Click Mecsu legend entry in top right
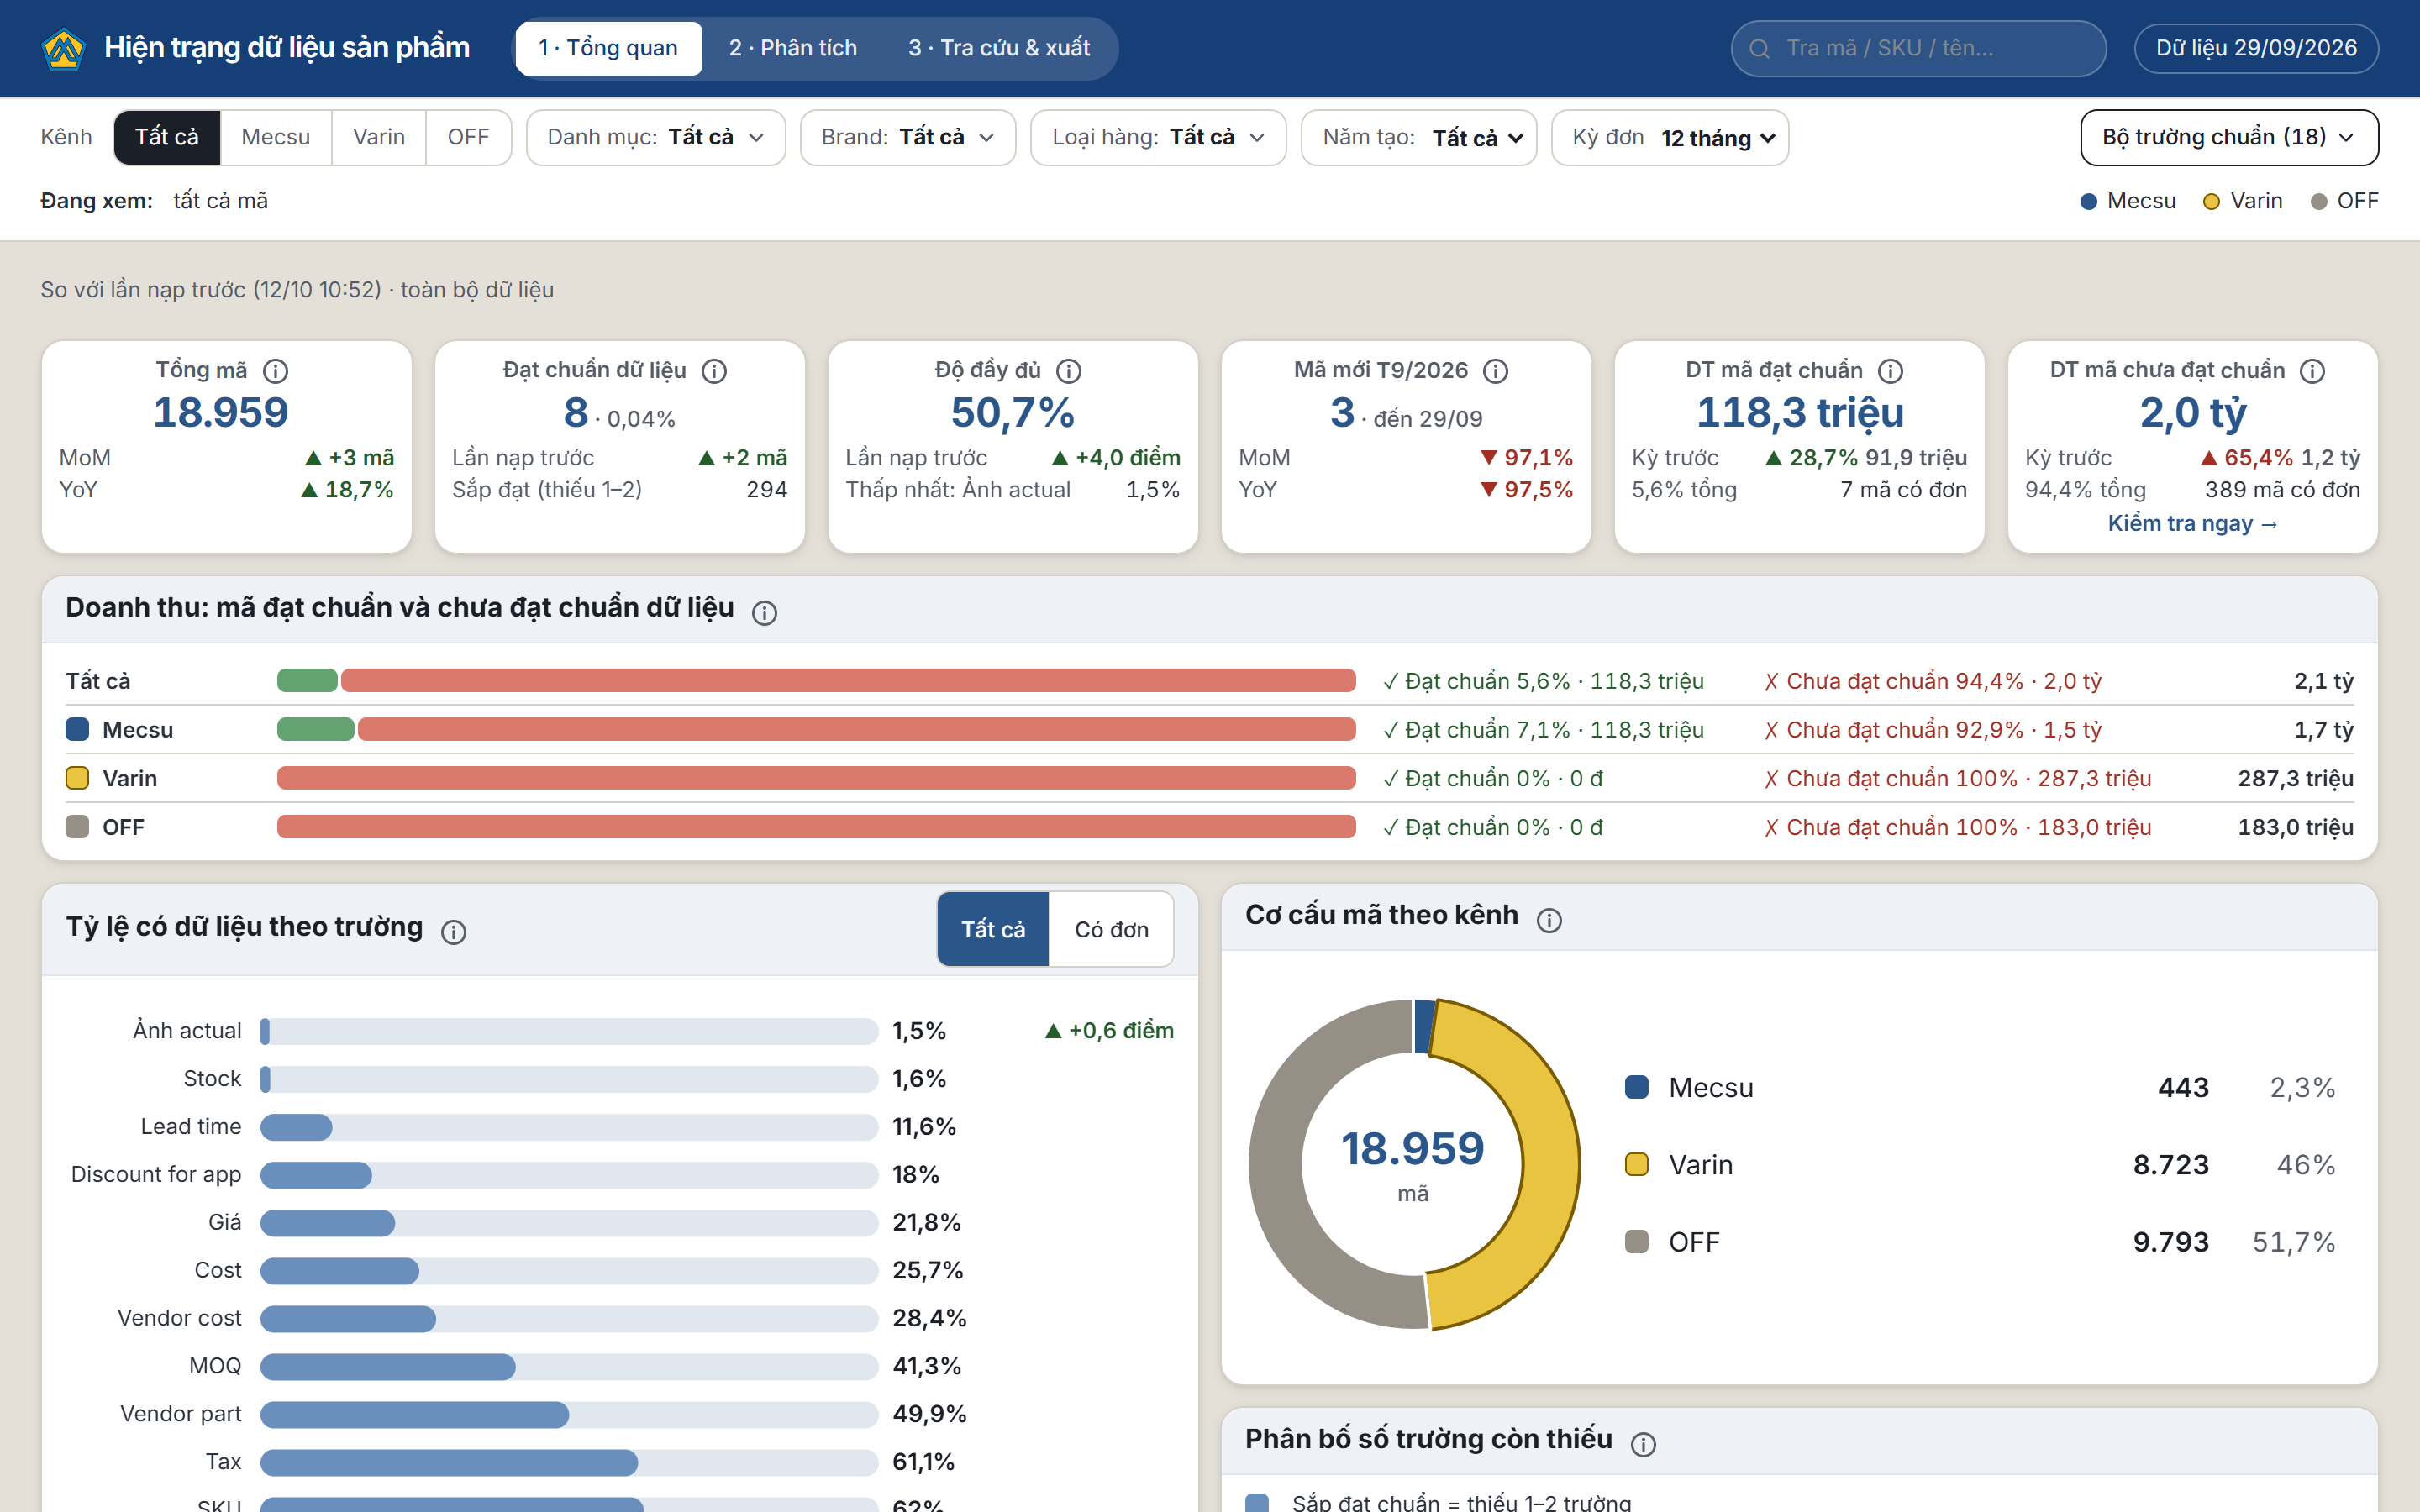The height and width of the screenshot is (1512, 2420). tap(2127, 201)
